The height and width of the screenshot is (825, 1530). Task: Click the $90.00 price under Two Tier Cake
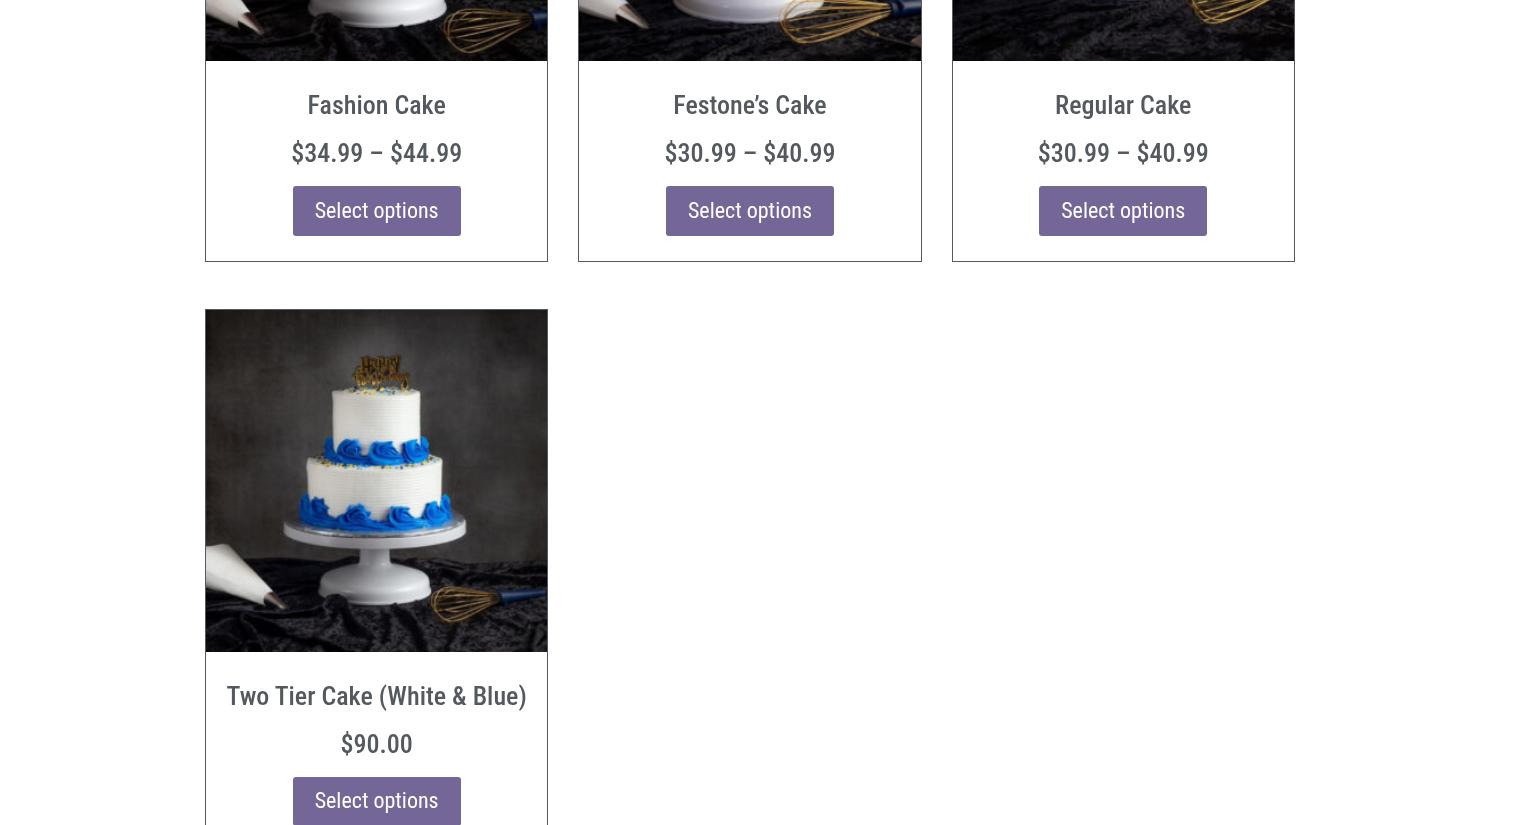[x=376, y=744]
